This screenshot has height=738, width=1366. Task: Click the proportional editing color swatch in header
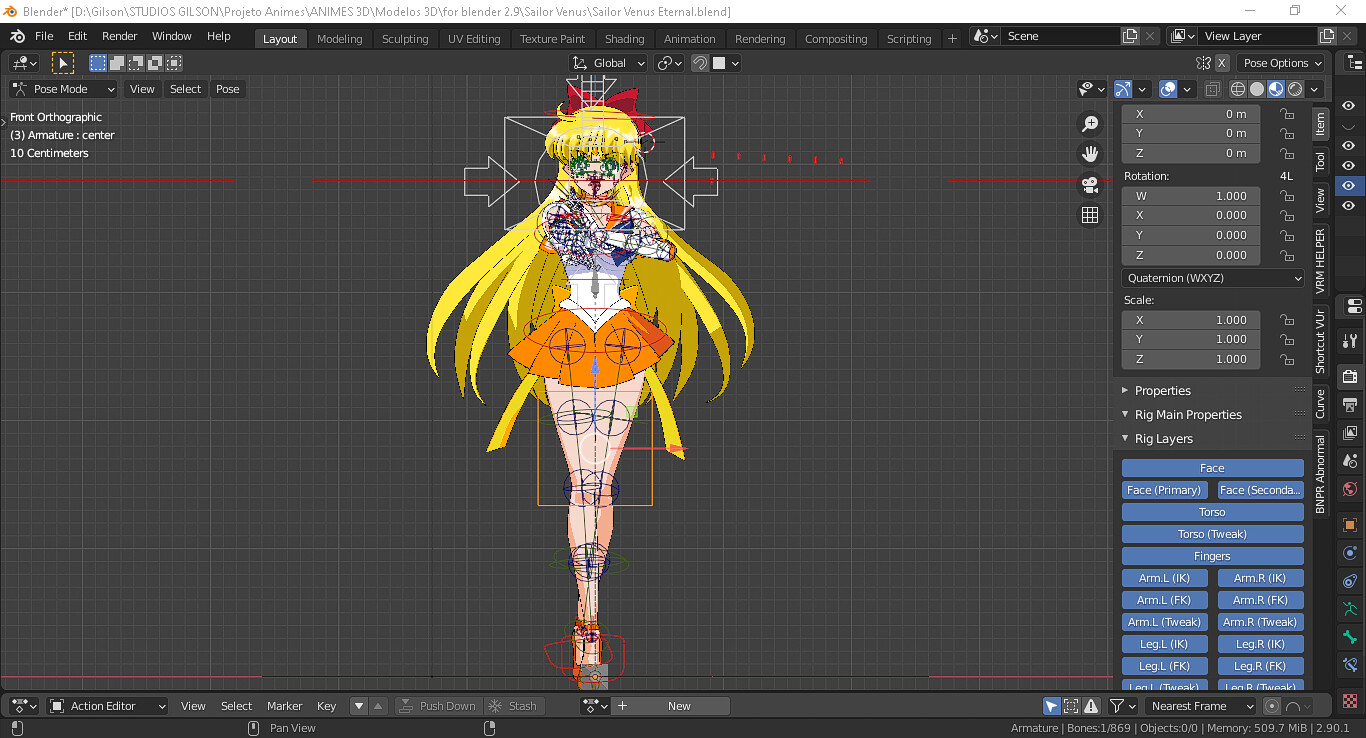(x=719, y=63)
